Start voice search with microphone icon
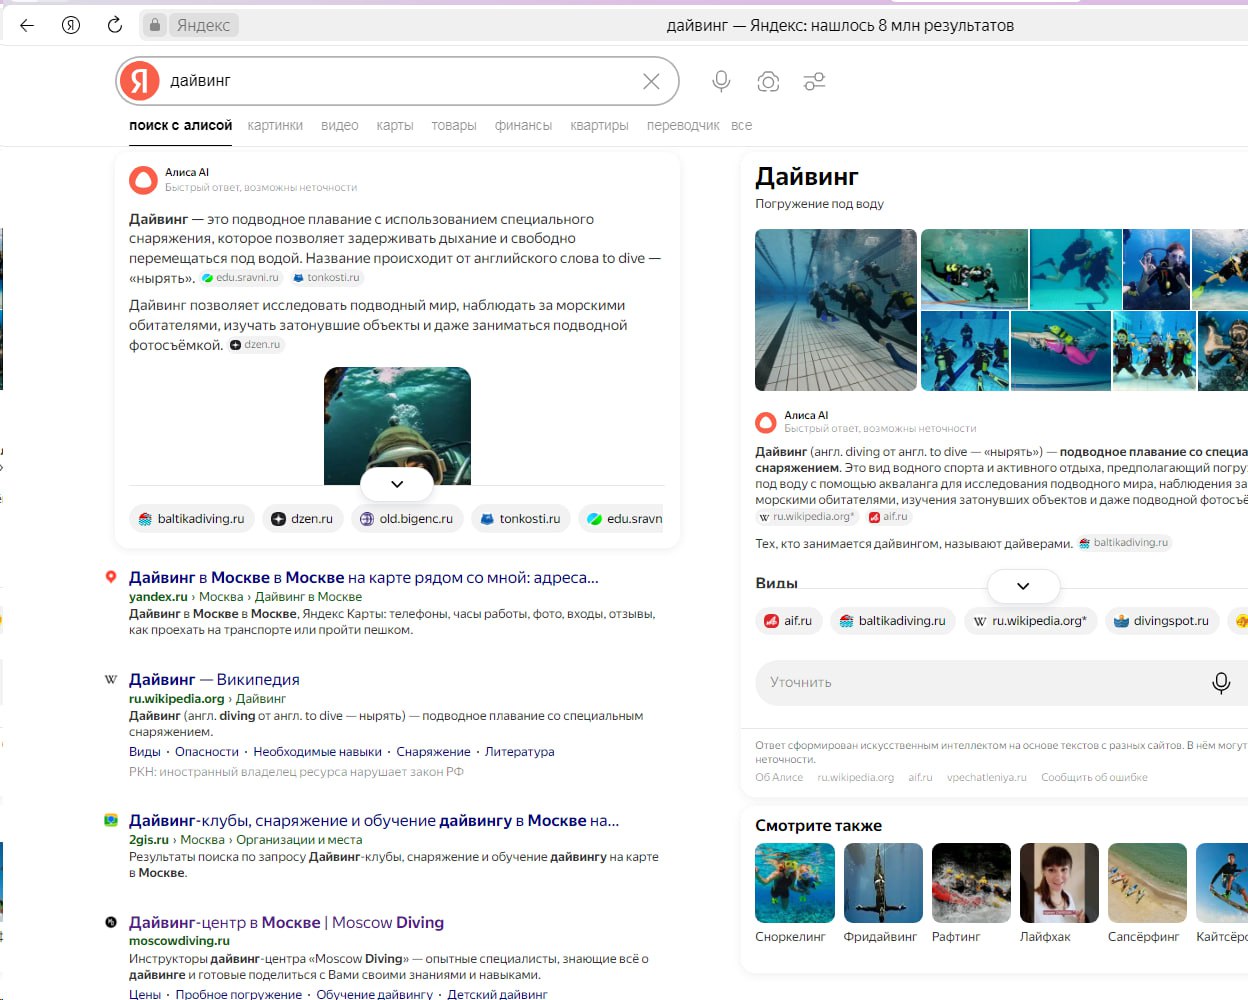Image resolution: width=1248 pixels, height=1000 pixels. tap(721, 81)
